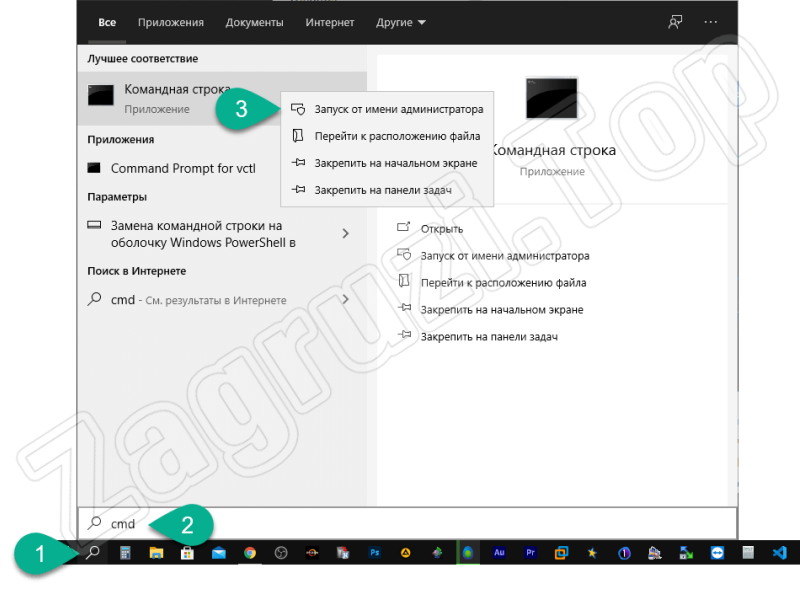This screenshot has width=800, height=589.
Task: Switch to the Документы tab
Action: (254, 22)
